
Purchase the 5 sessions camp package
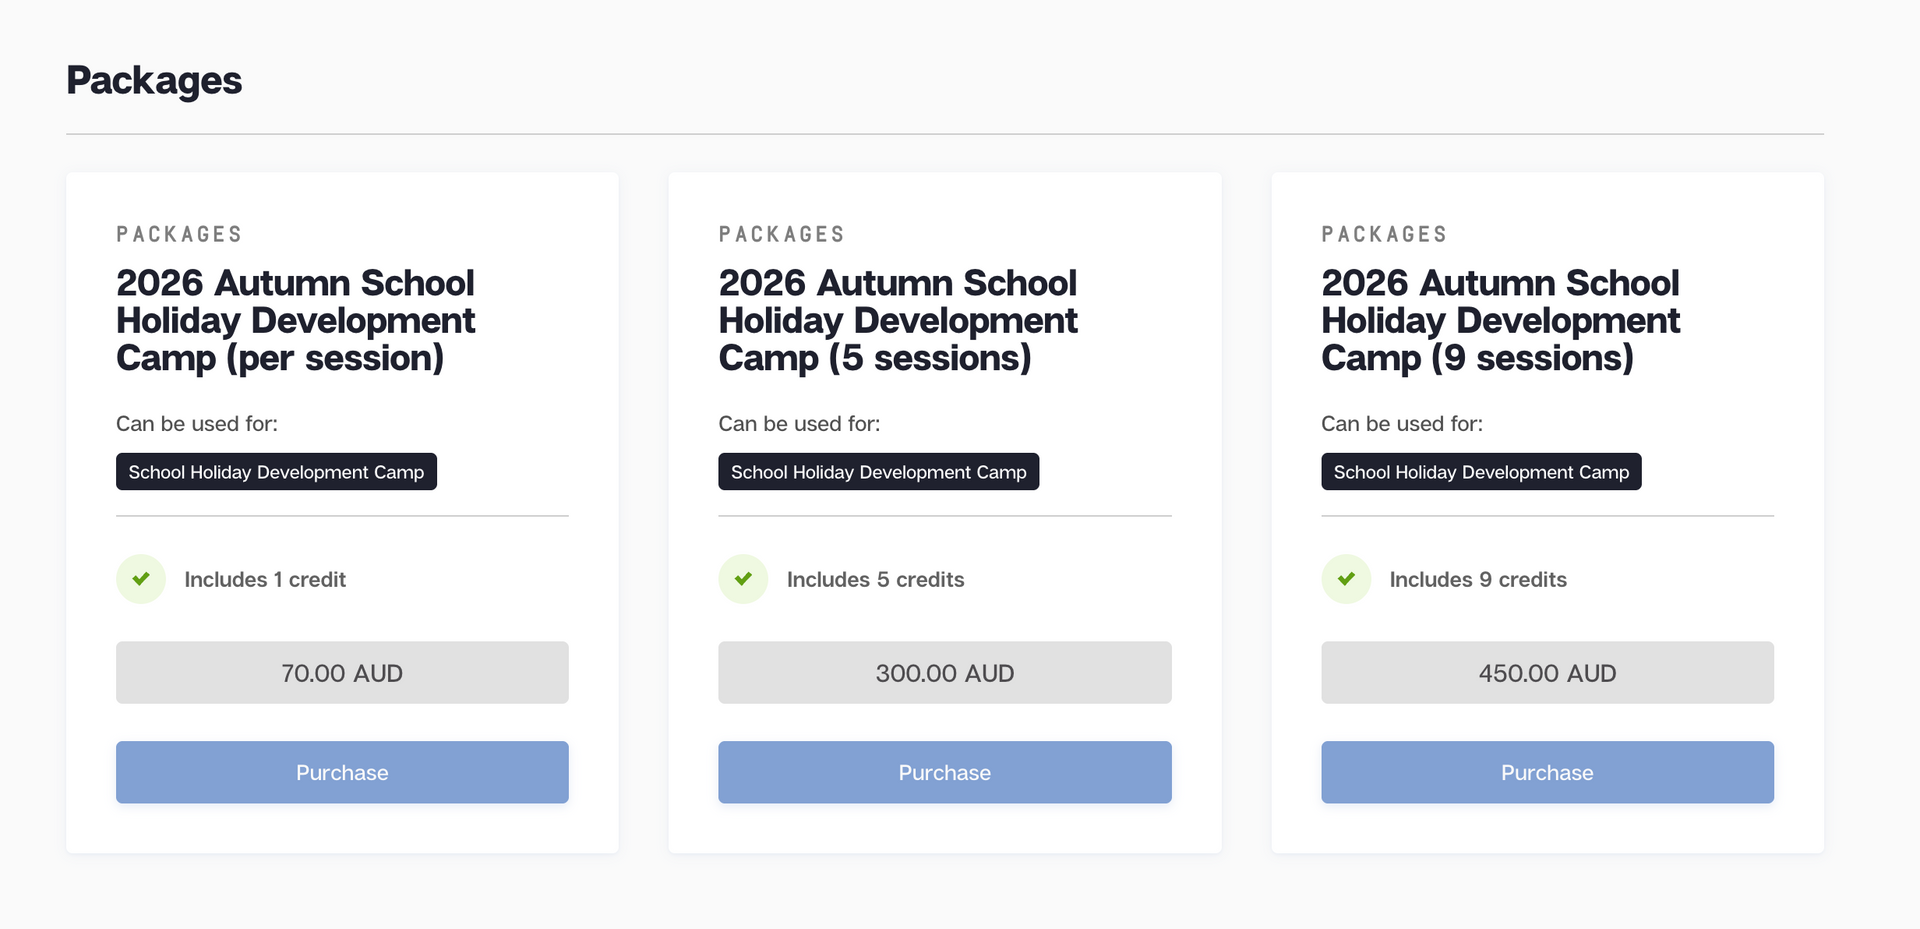(x=944, y=772)
